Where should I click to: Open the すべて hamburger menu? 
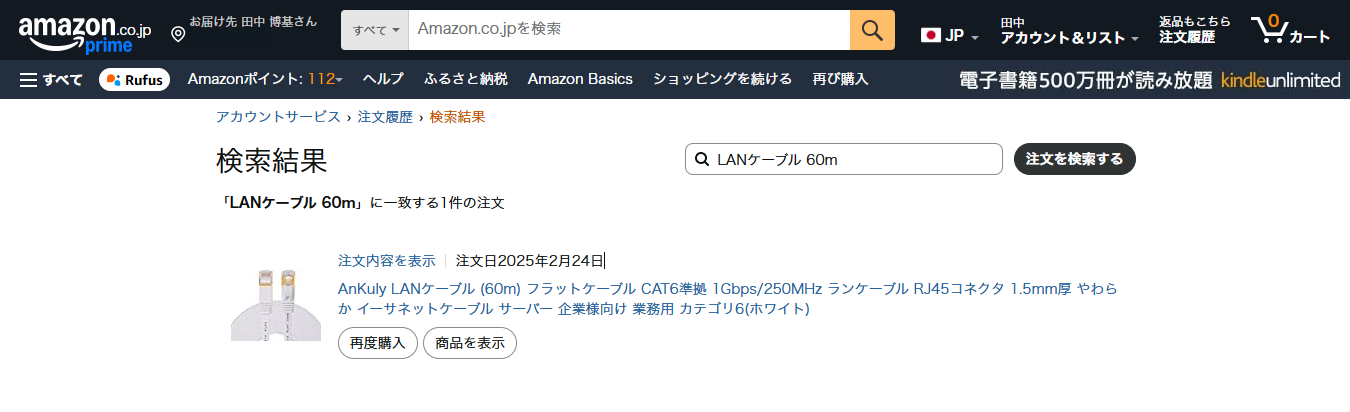coord(51,79)
